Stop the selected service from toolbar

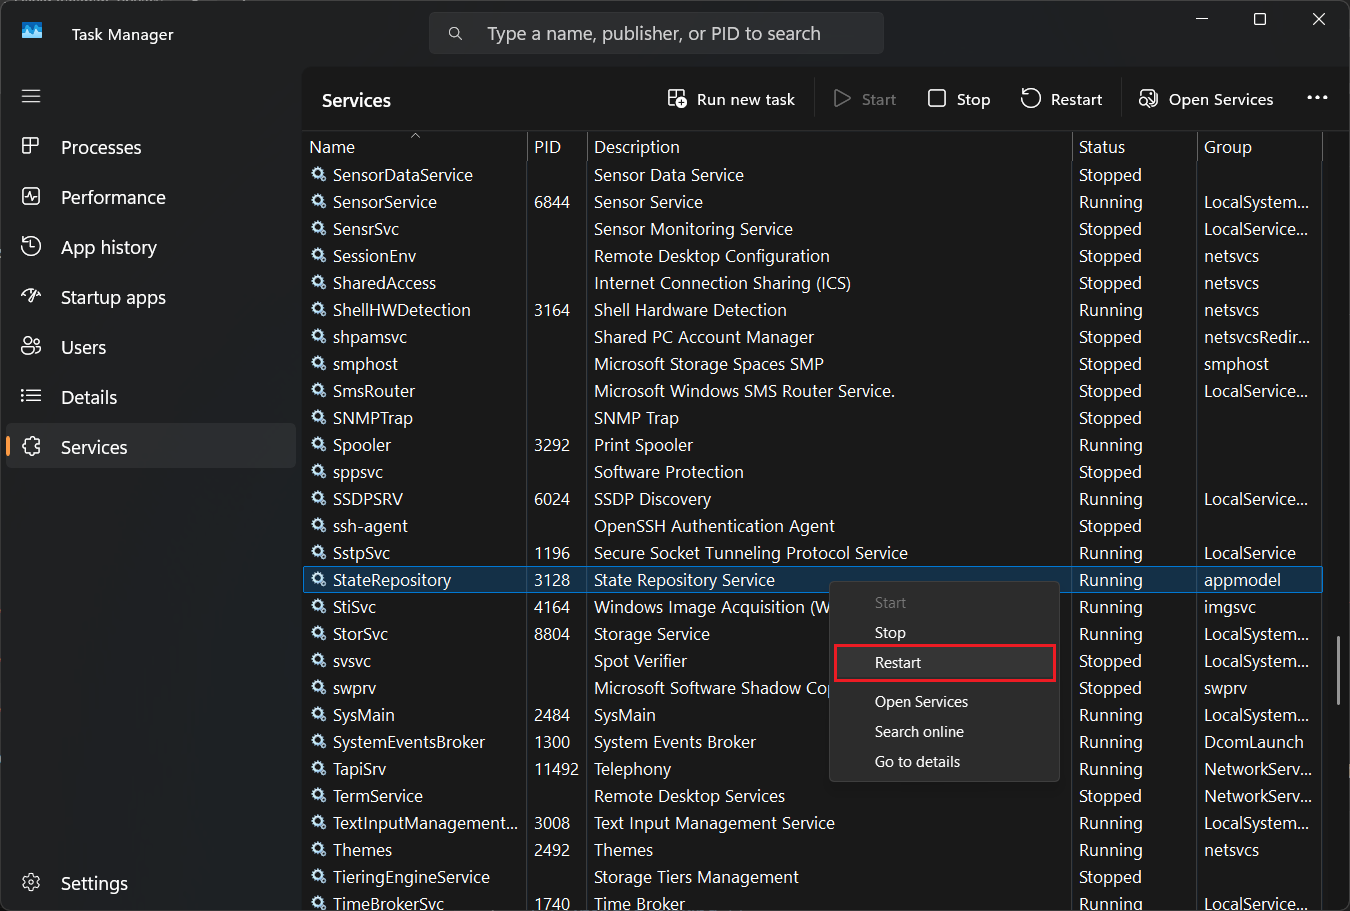pos(959,99)
